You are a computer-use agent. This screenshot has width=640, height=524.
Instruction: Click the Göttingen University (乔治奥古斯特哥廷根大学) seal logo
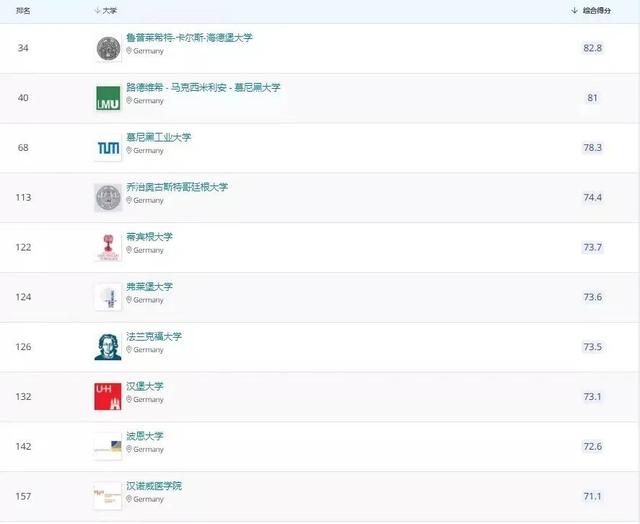tap(107, 197)
